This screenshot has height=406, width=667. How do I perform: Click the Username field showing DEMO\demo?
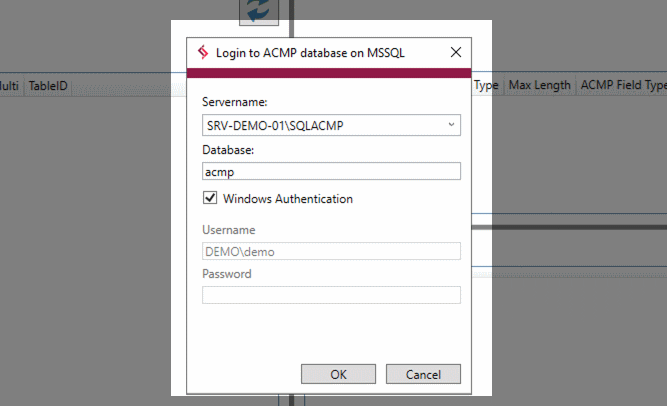coord(331,251)
